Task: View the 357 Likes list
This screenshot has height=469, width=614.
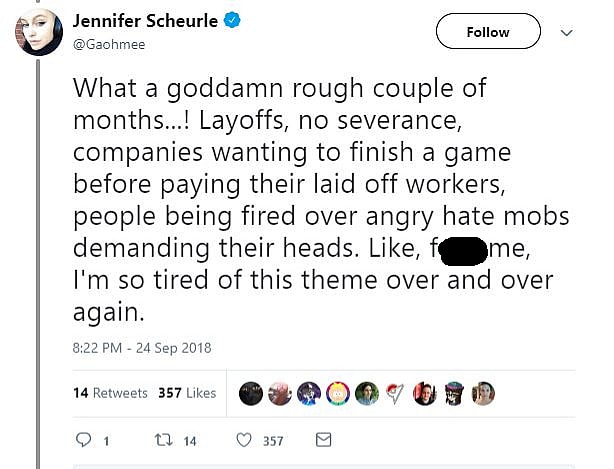Action: [x=187, y=393]
